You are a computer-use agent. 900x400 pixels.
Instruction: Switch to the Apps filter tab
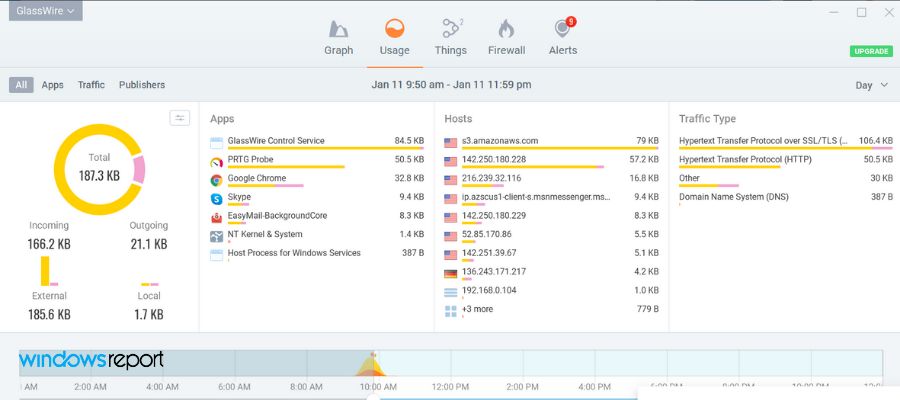tap(52, 85)
